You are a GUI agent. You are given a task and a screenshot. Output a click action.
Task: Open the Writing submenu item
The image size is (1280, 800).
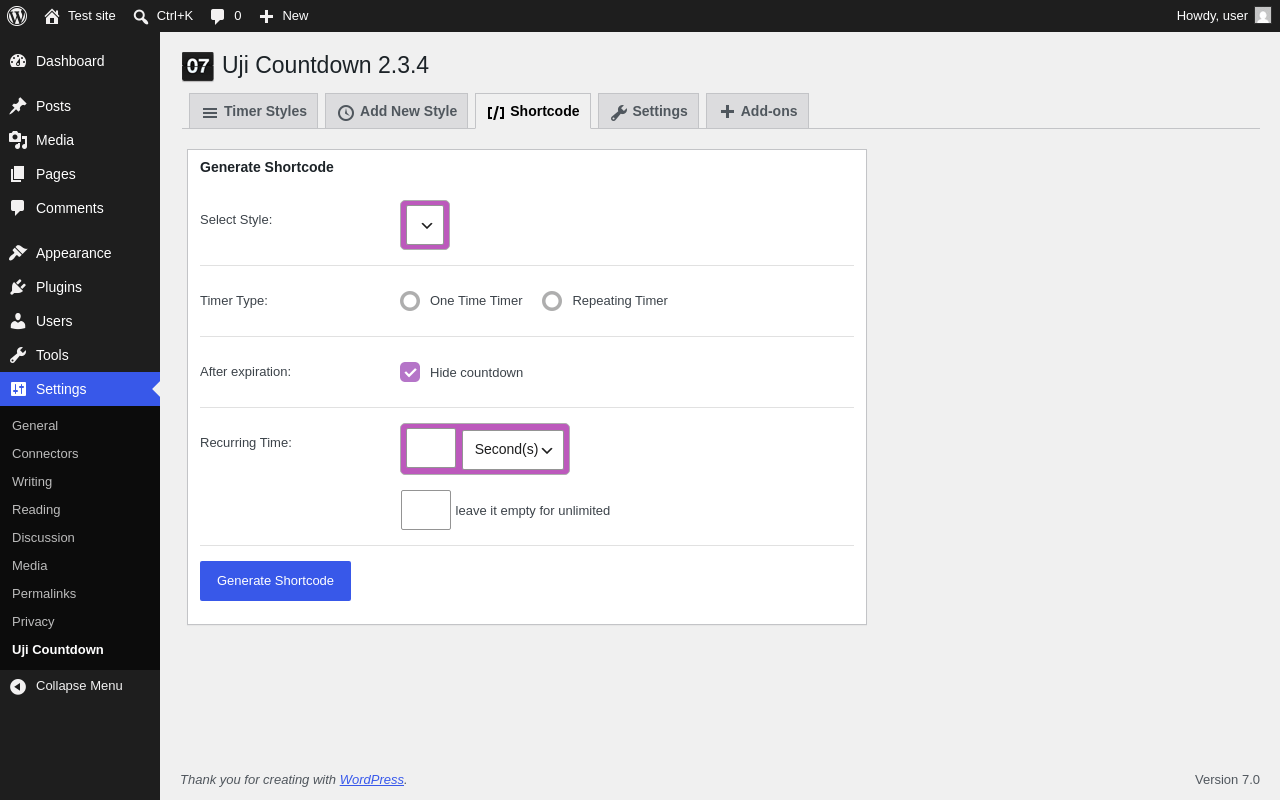point(80,482)
